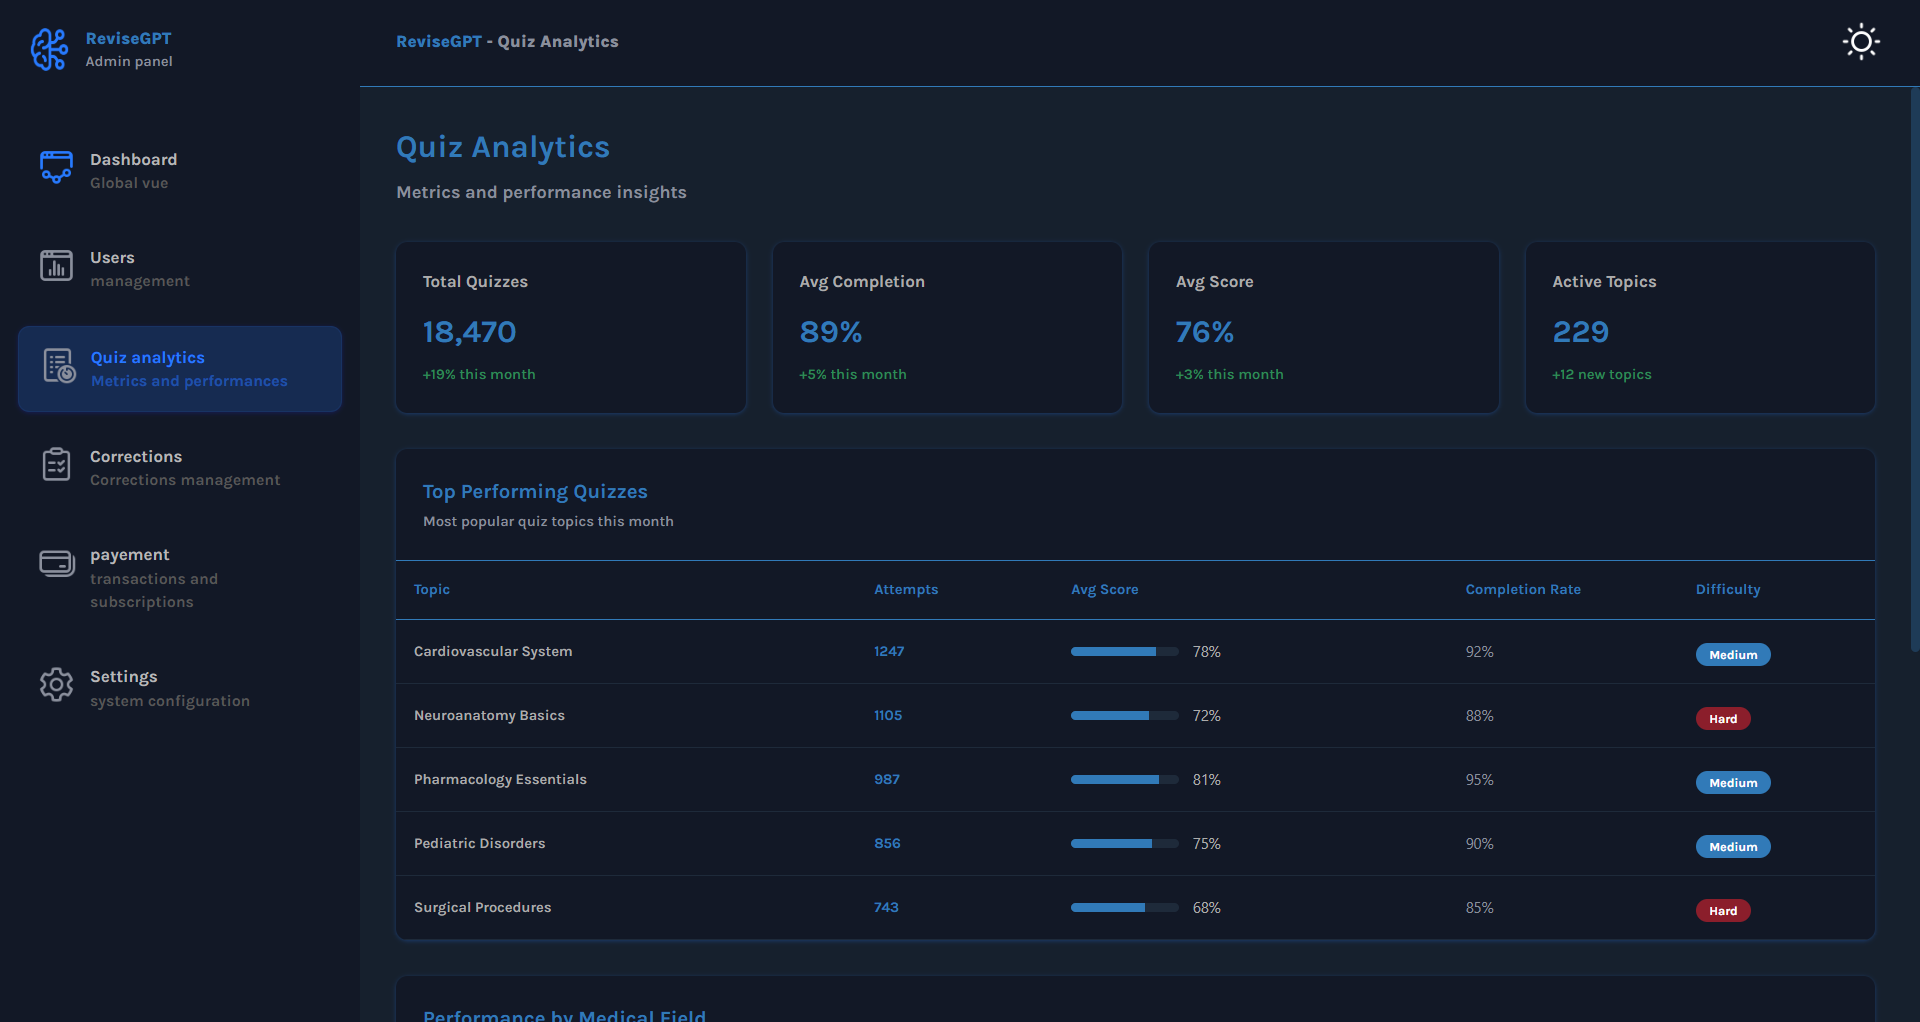The image size is (1920, 1022).
Task: Open payement menu entry
Action: click(x=180, y=578)
